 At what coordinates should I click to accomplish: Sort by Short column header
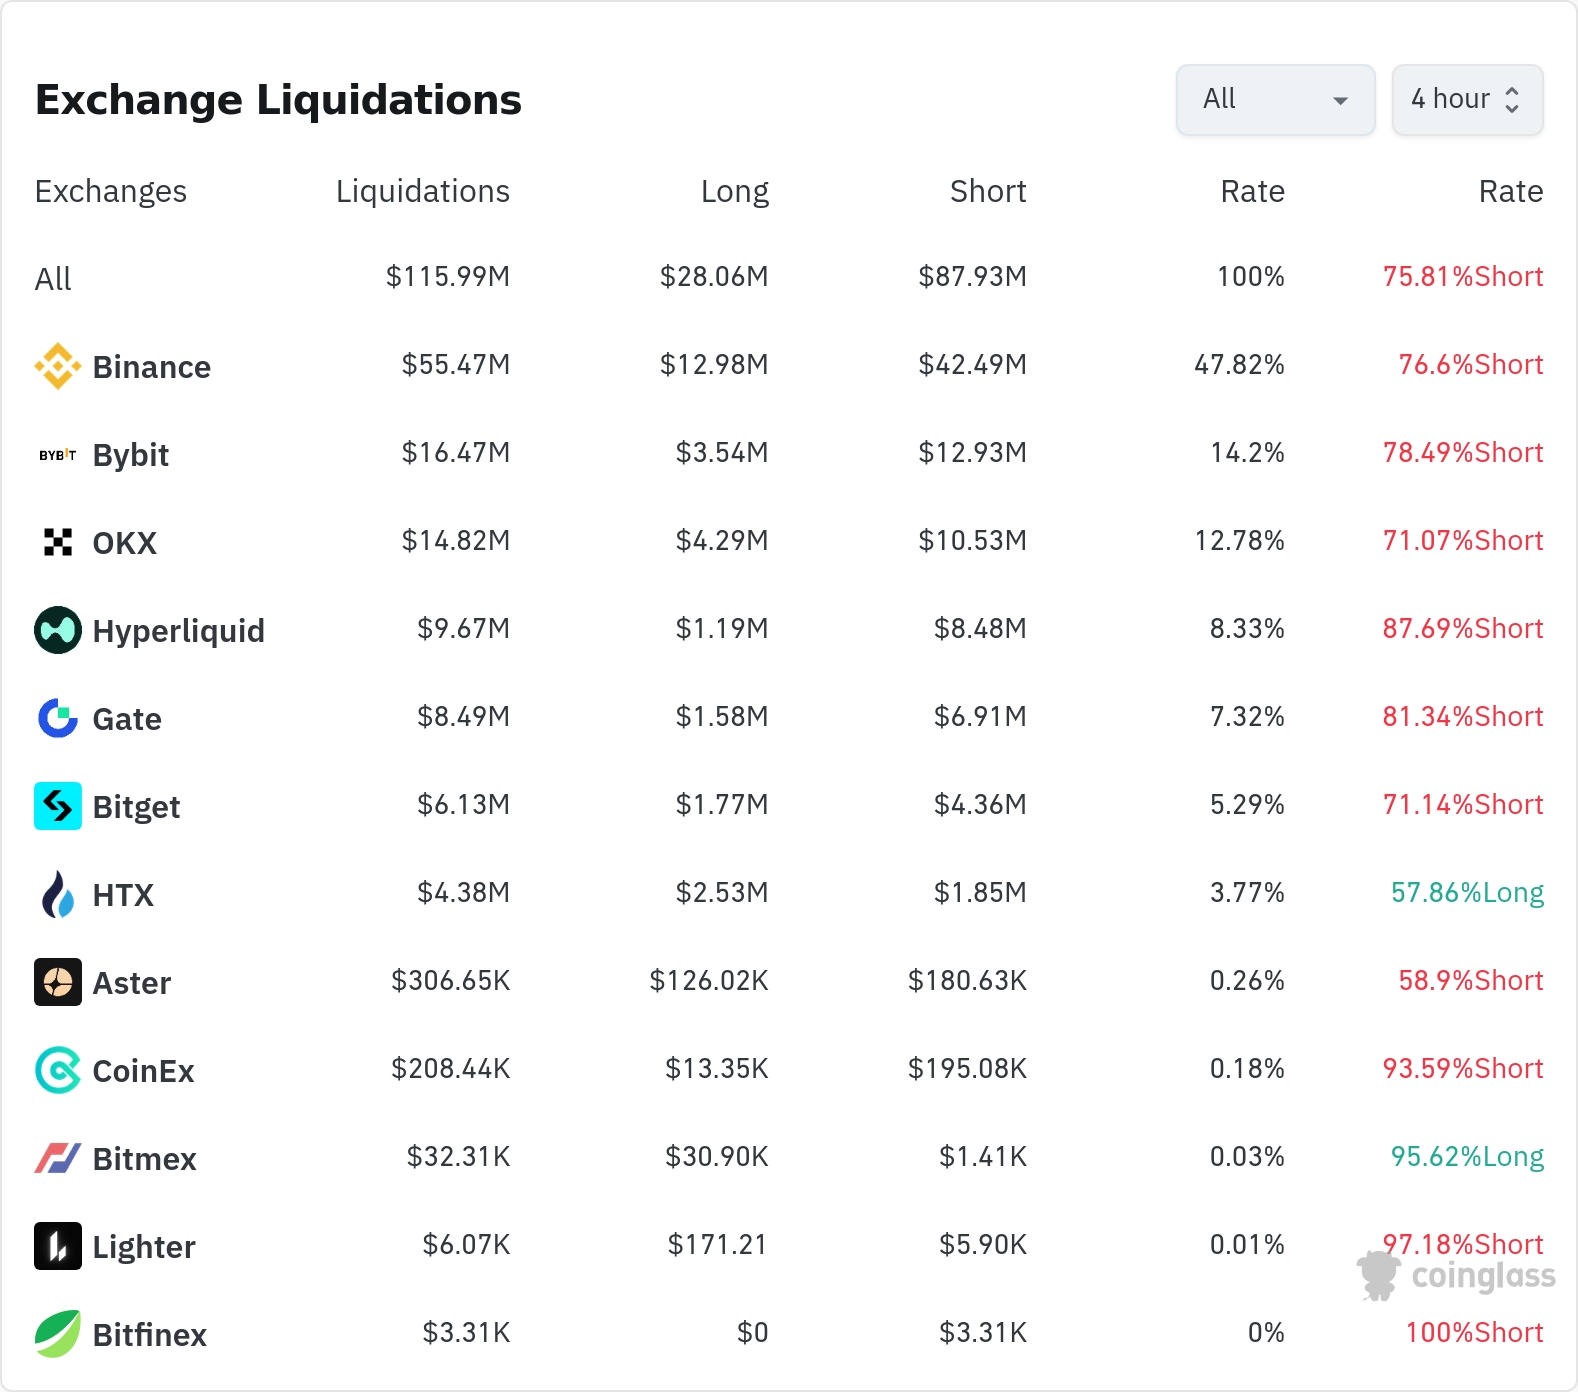click(987, 191)
